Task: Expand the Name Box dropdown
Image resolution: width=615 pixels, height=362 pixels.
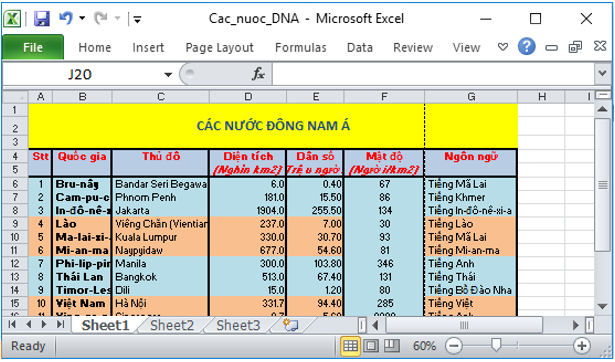Action: pyautogui.click(x=168, y=75)
